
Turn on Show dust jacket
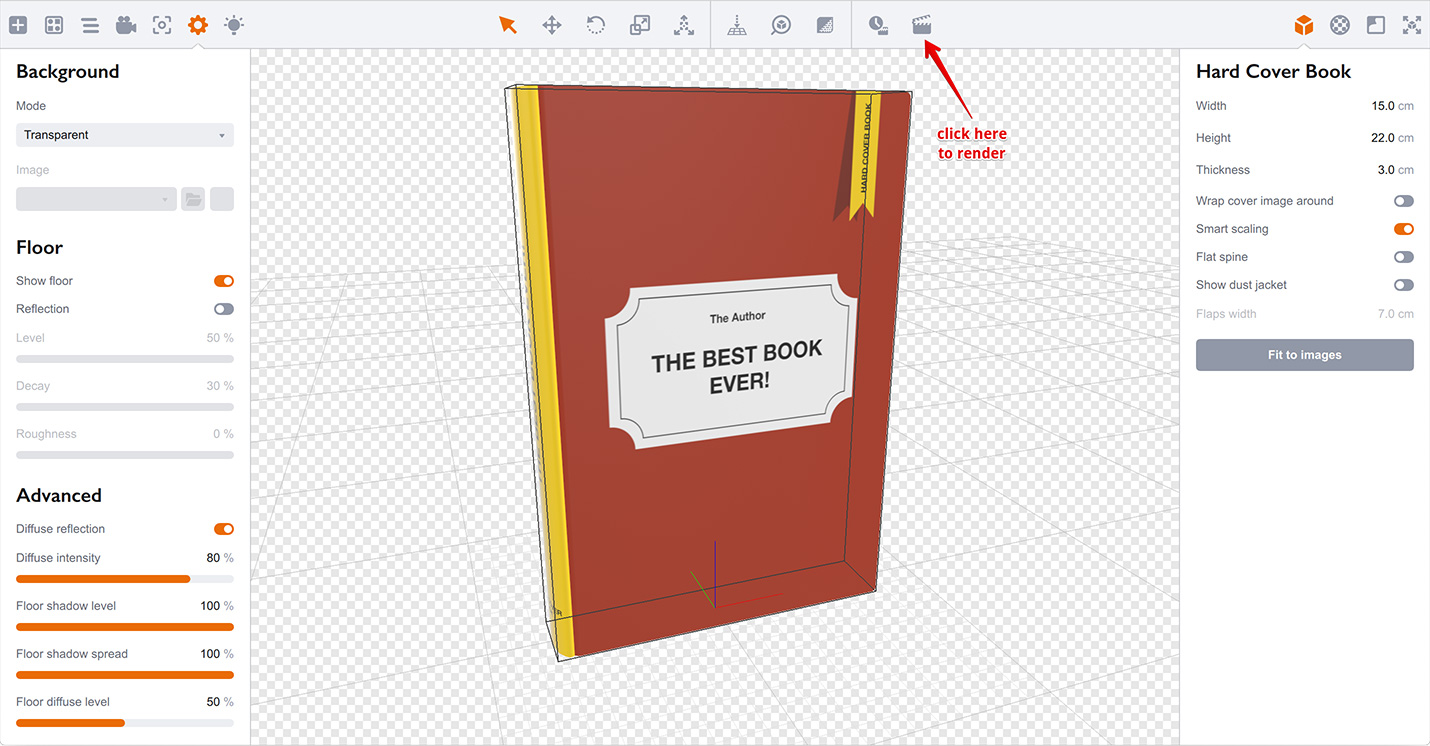pyautogui.click(x=1404, y=285)
